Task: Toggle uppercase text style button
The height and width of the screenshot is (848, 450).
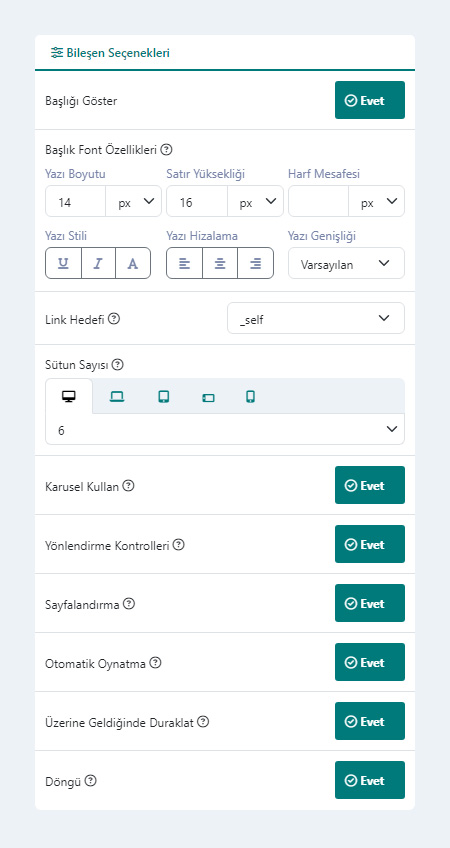Action: [x=133, y=263]
